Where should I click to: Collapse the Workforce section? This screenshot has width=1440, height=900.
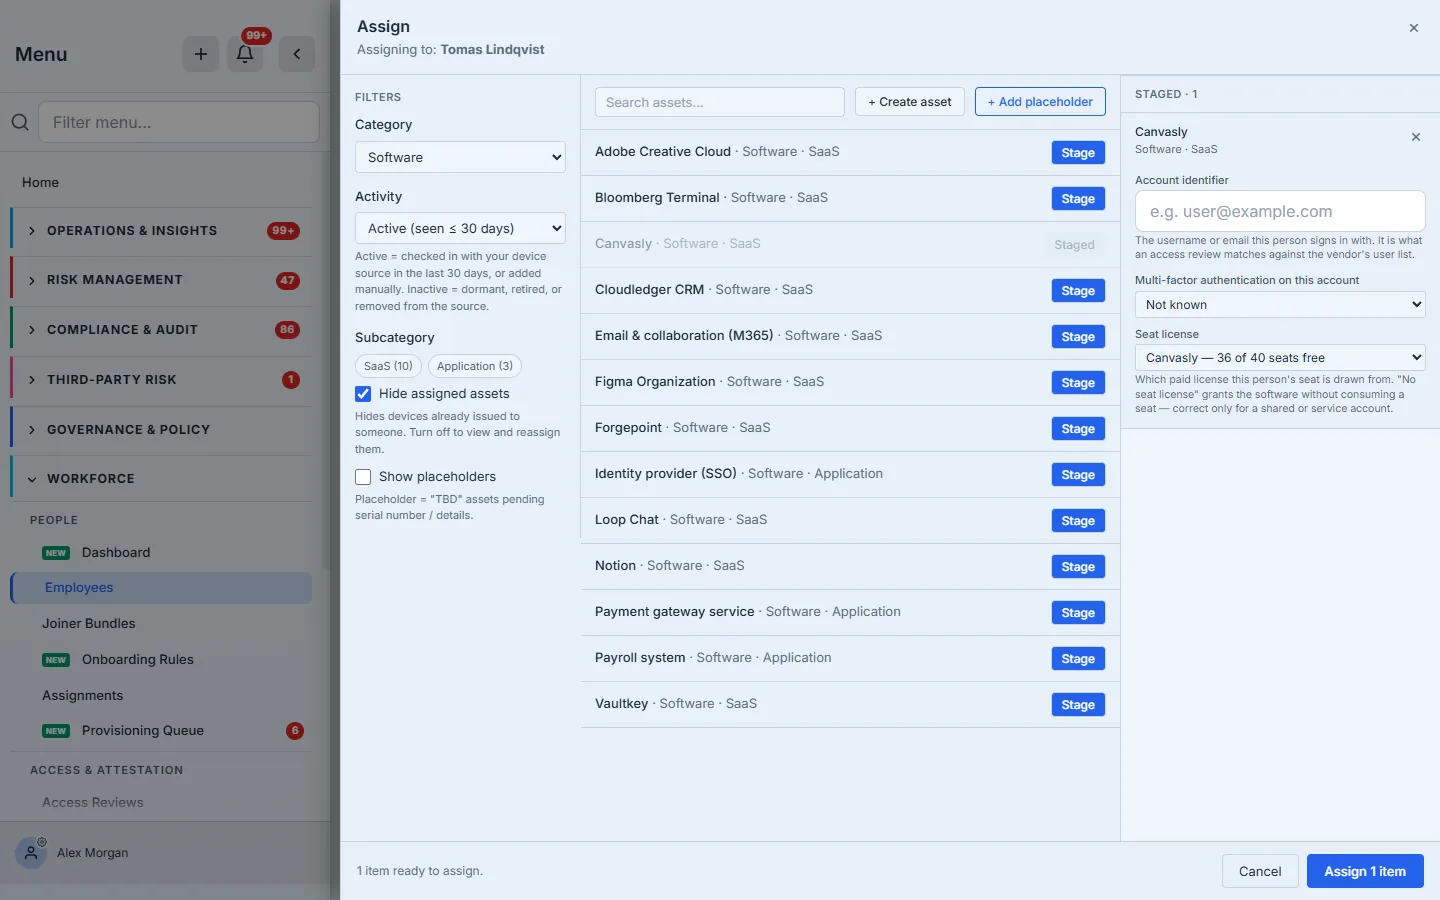[x=162, y=479]
